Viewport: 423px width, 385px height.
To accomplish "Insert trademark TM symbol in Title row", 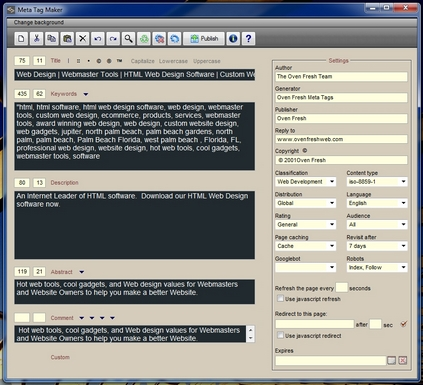I will (x=119, y=61).
